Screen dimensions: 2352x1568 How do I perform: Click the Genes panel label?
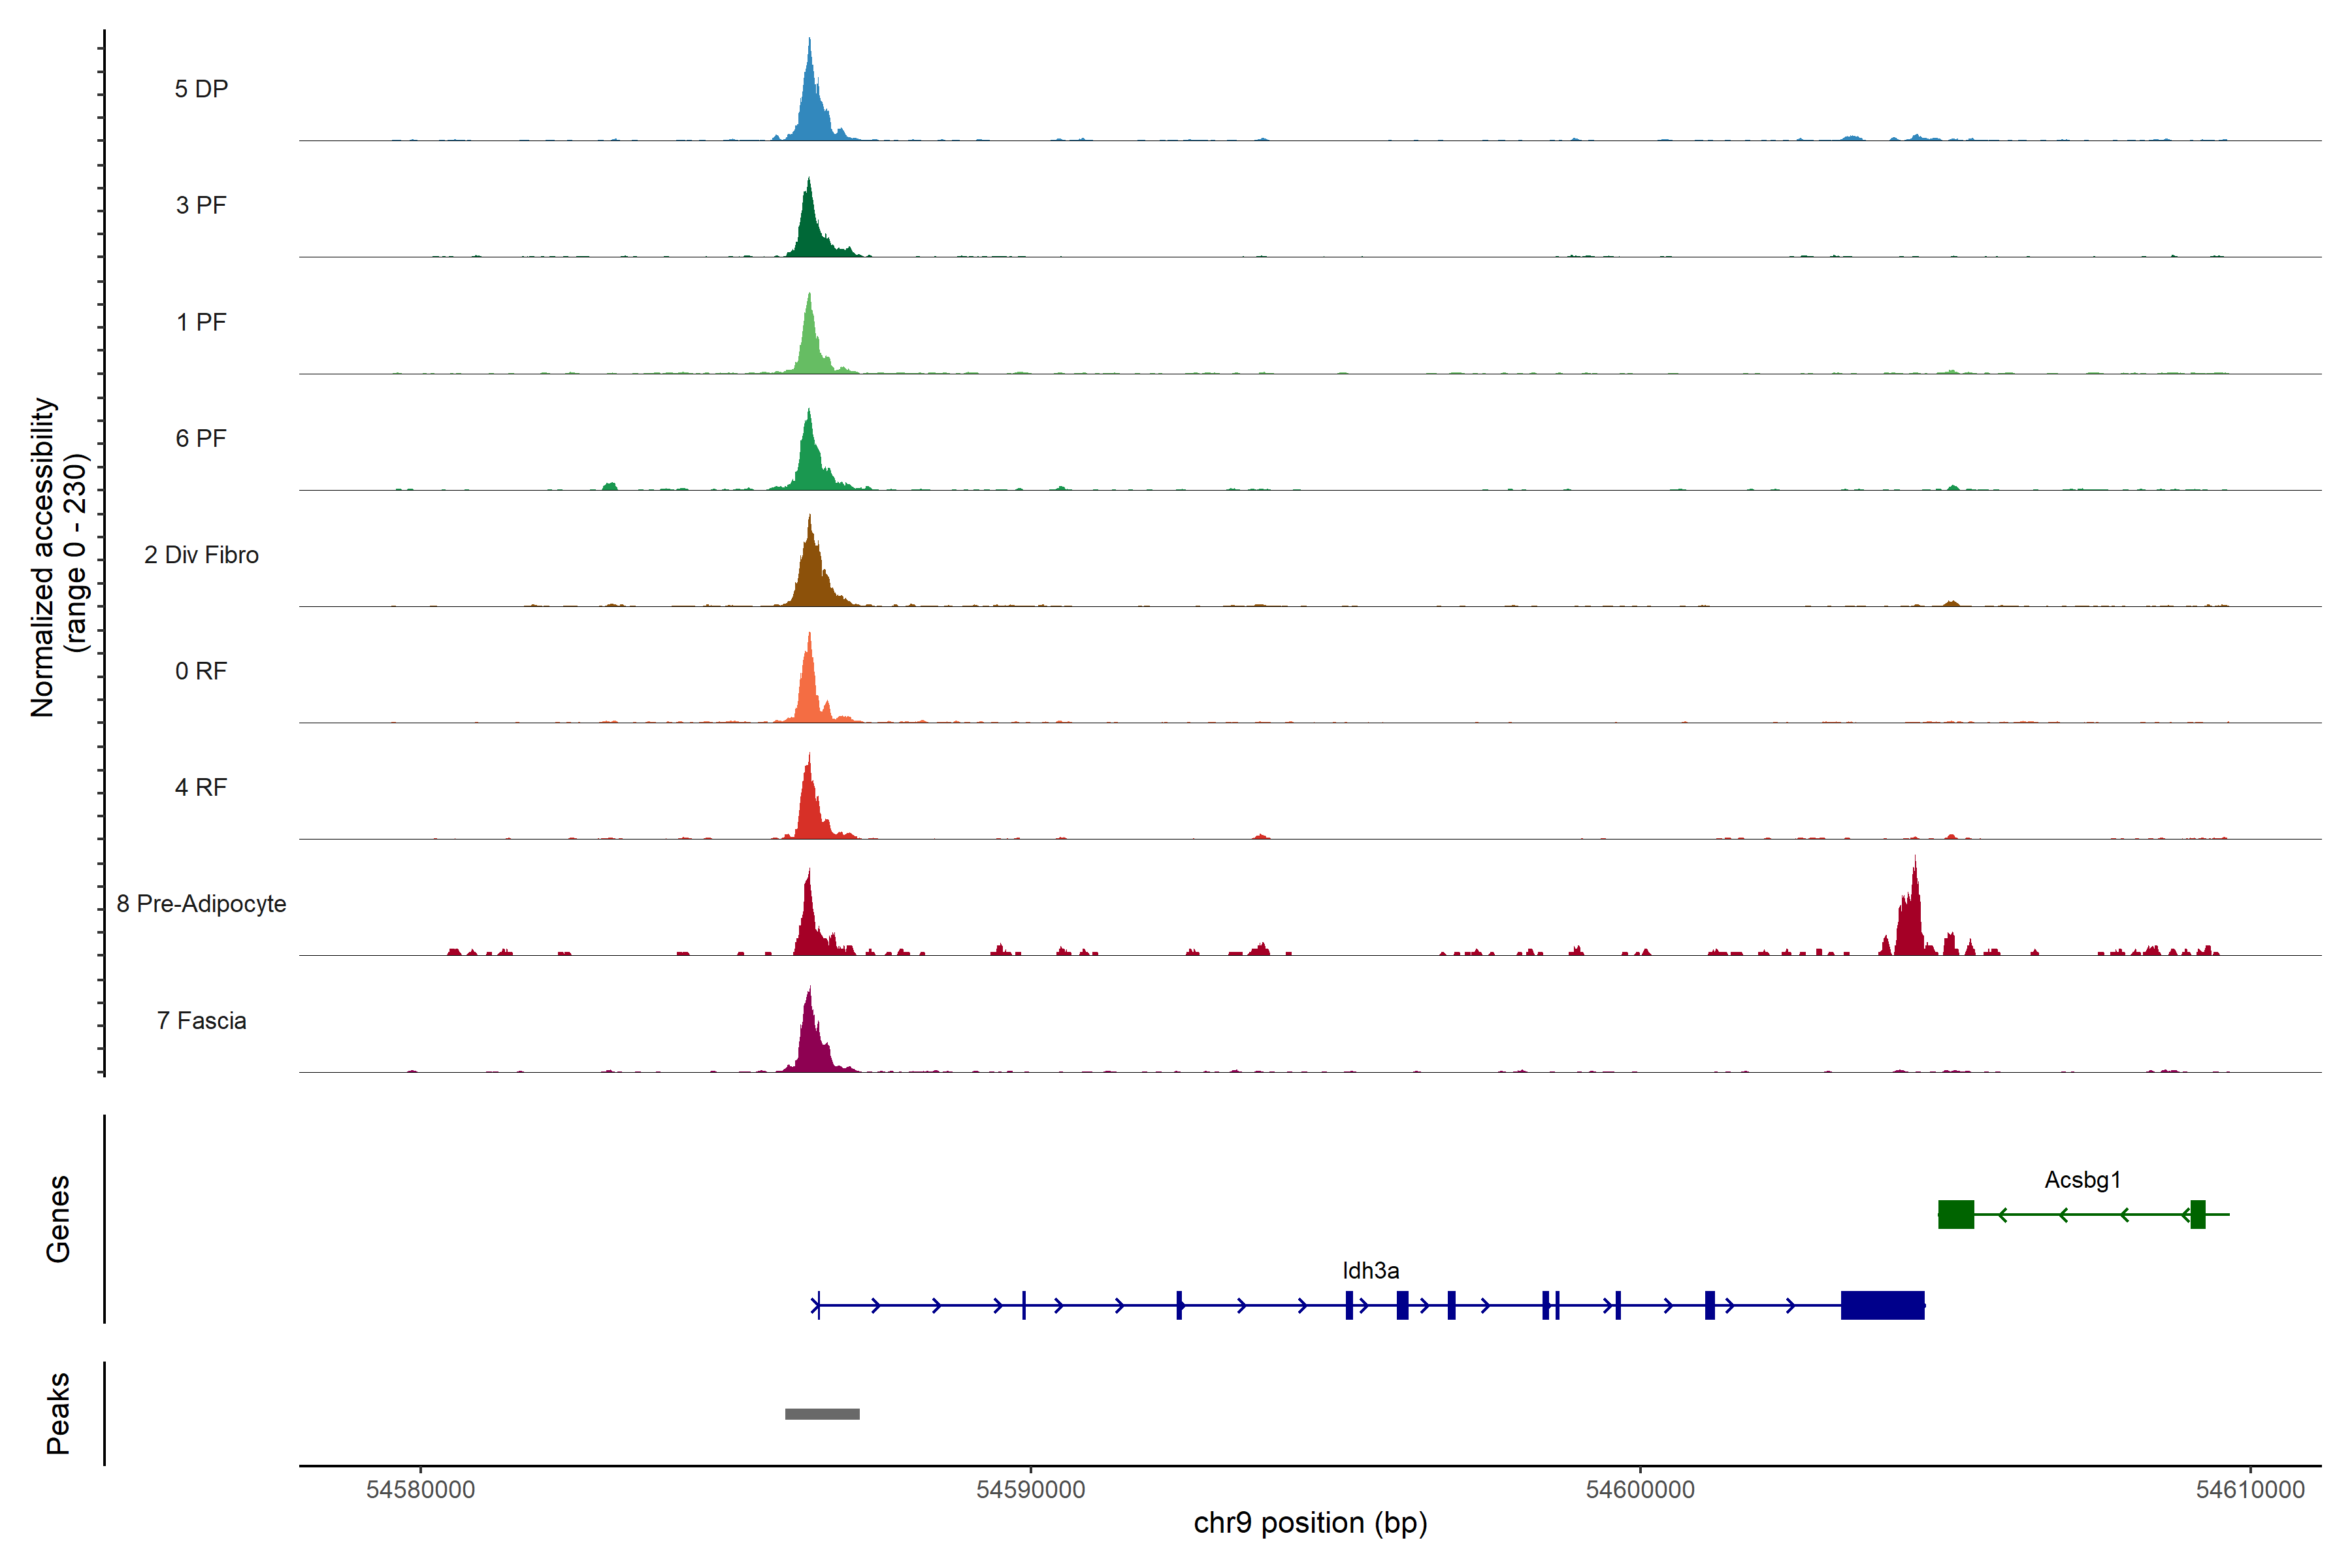58,1218
